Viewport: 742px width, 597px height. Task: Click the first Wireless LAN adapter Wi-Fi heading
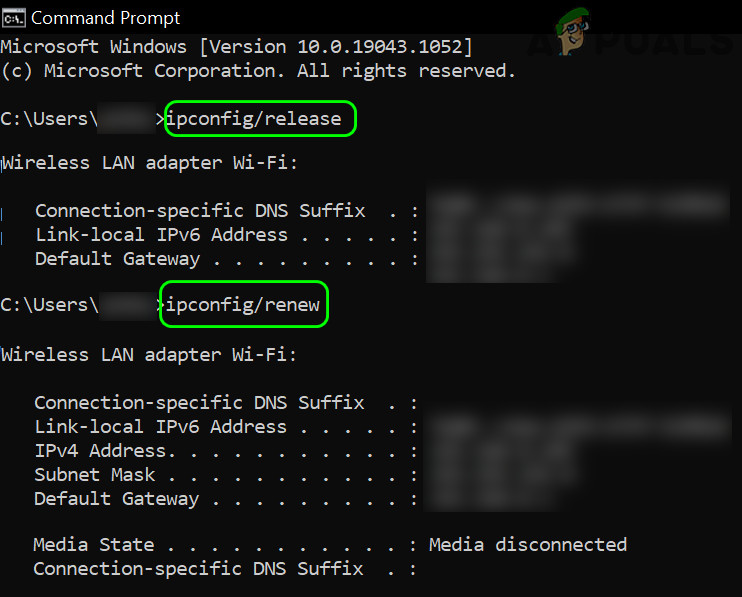[x=149, y=163]
